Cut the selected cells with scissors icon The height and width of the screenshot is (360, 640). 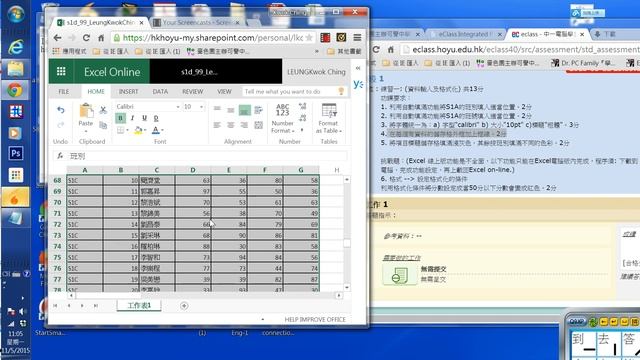(x=103, y=110)
